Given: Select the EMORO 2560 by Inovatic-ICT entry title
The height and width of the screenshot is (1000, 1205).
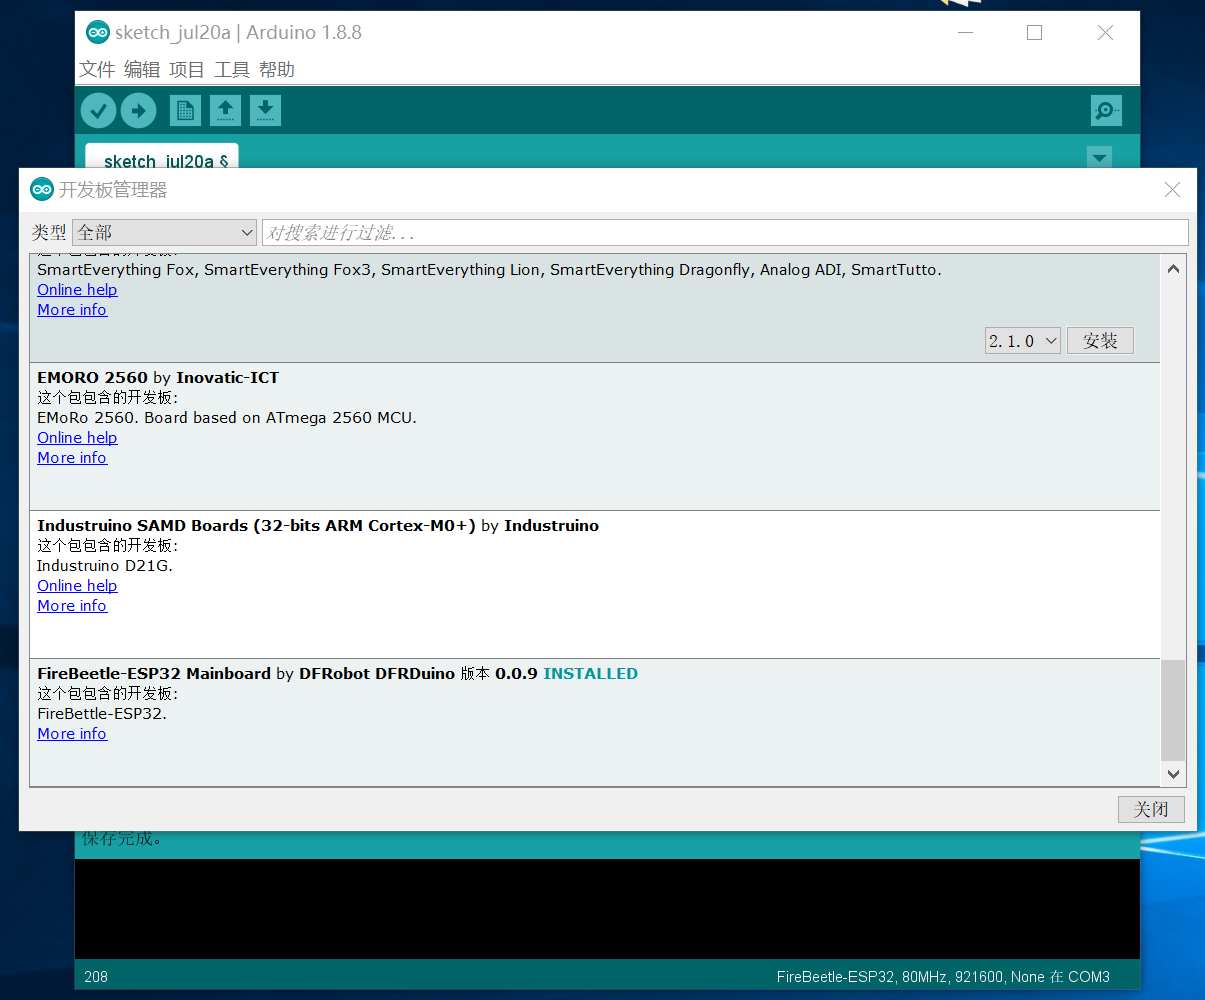Looking at the screenshot, I should (x=158, y=377).
